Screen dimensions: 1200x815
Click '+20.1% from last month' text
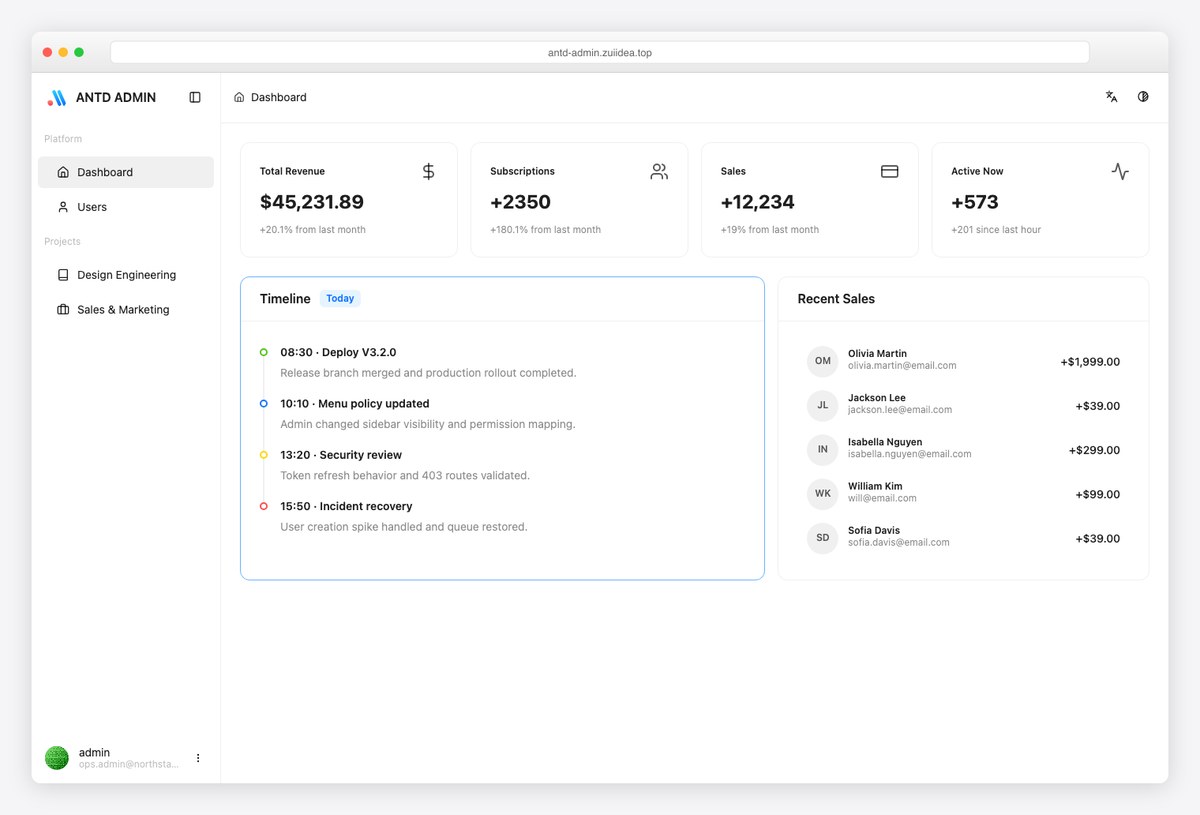(313, 230)
